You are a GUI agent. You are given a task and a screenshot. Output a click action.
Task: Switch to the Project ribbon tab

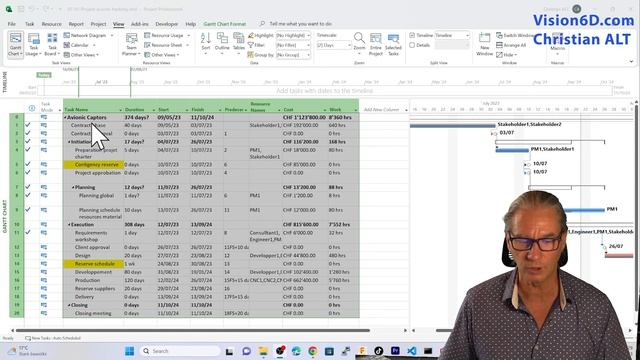point(98,24)
